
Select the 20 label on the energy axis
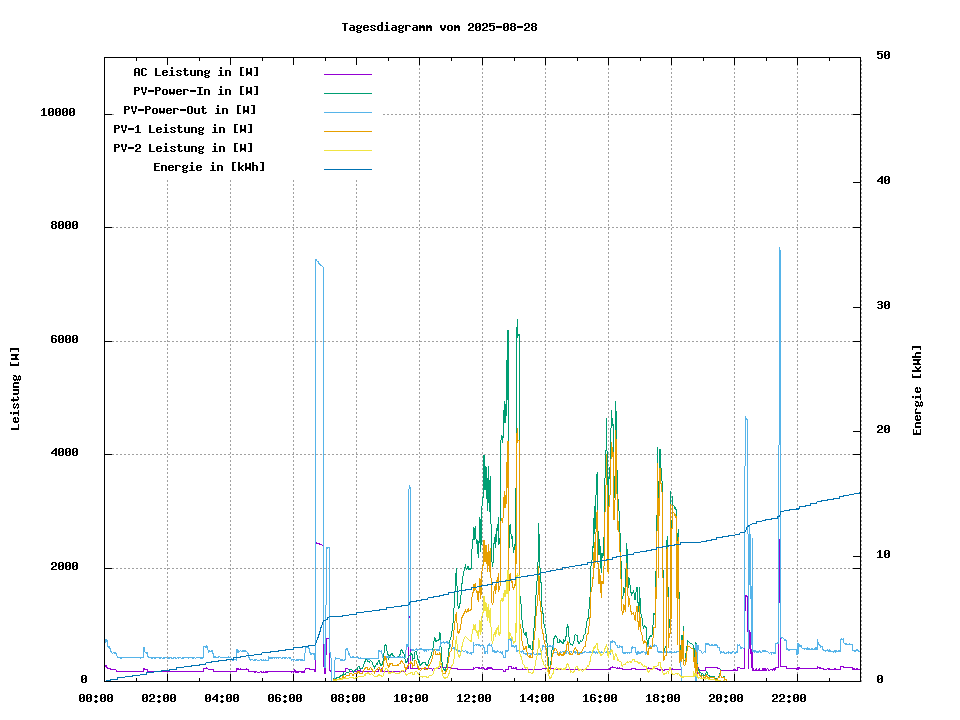(x=883, y=430)
